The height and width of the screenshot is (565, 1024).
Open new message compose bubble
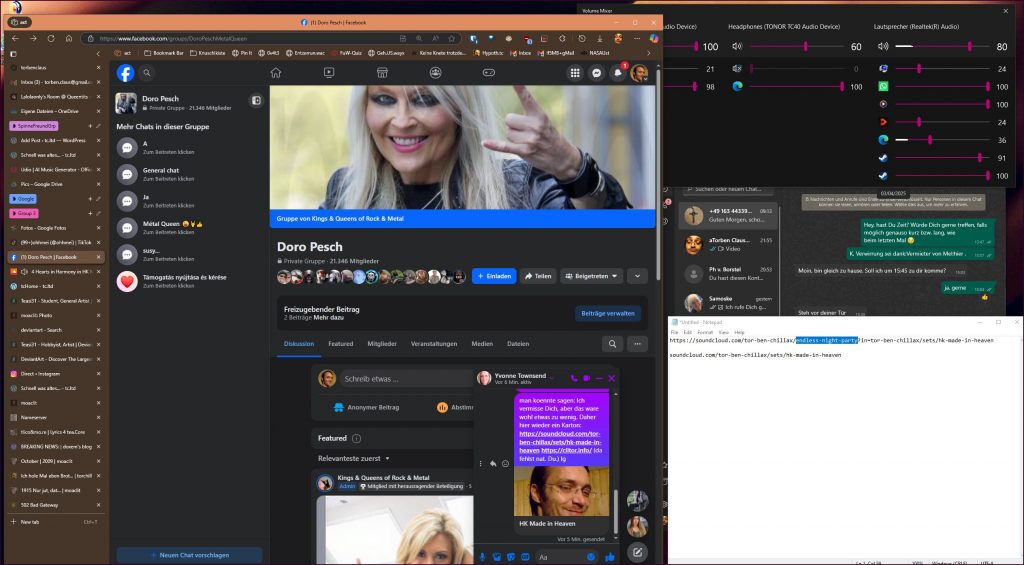pyautogui.click(x=637, y=553)
